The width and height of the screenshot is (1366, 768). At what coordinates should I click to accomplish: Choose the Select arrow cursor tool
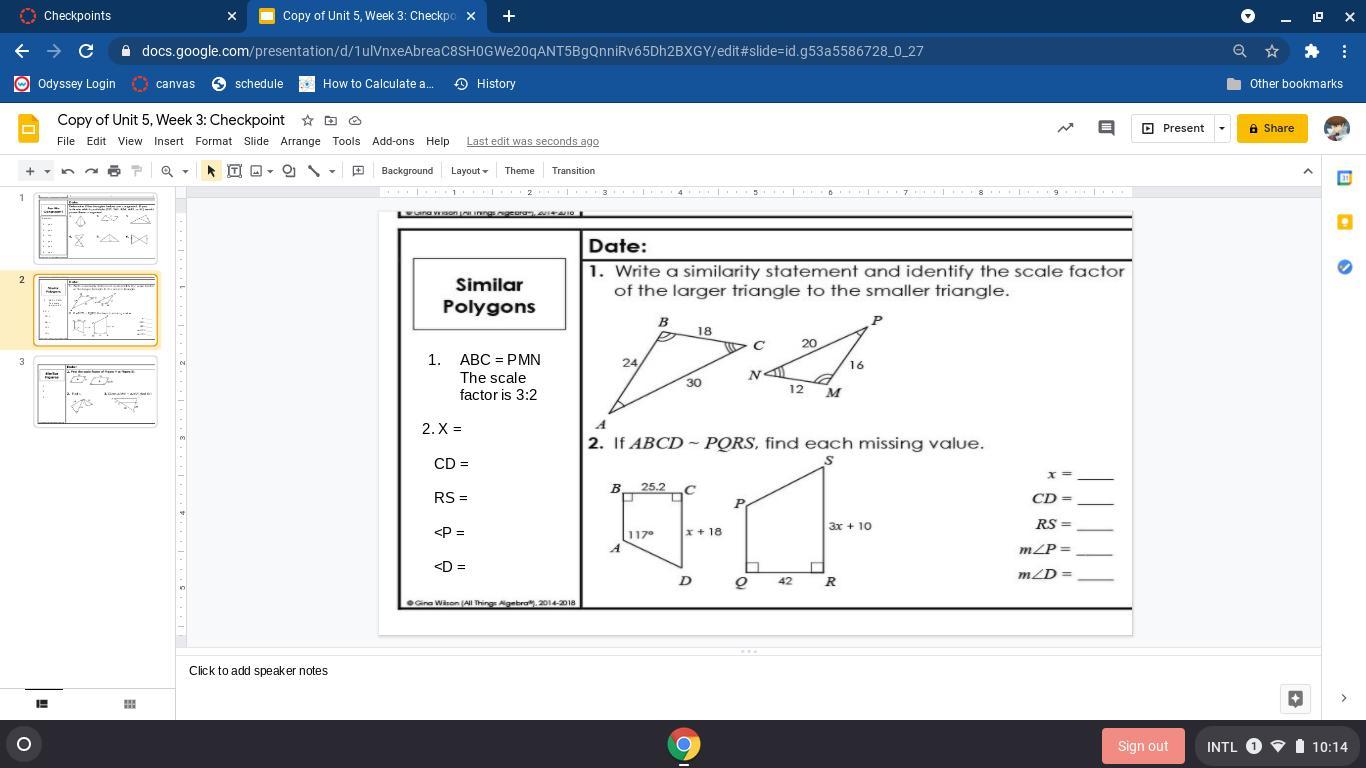click(211, 171)
